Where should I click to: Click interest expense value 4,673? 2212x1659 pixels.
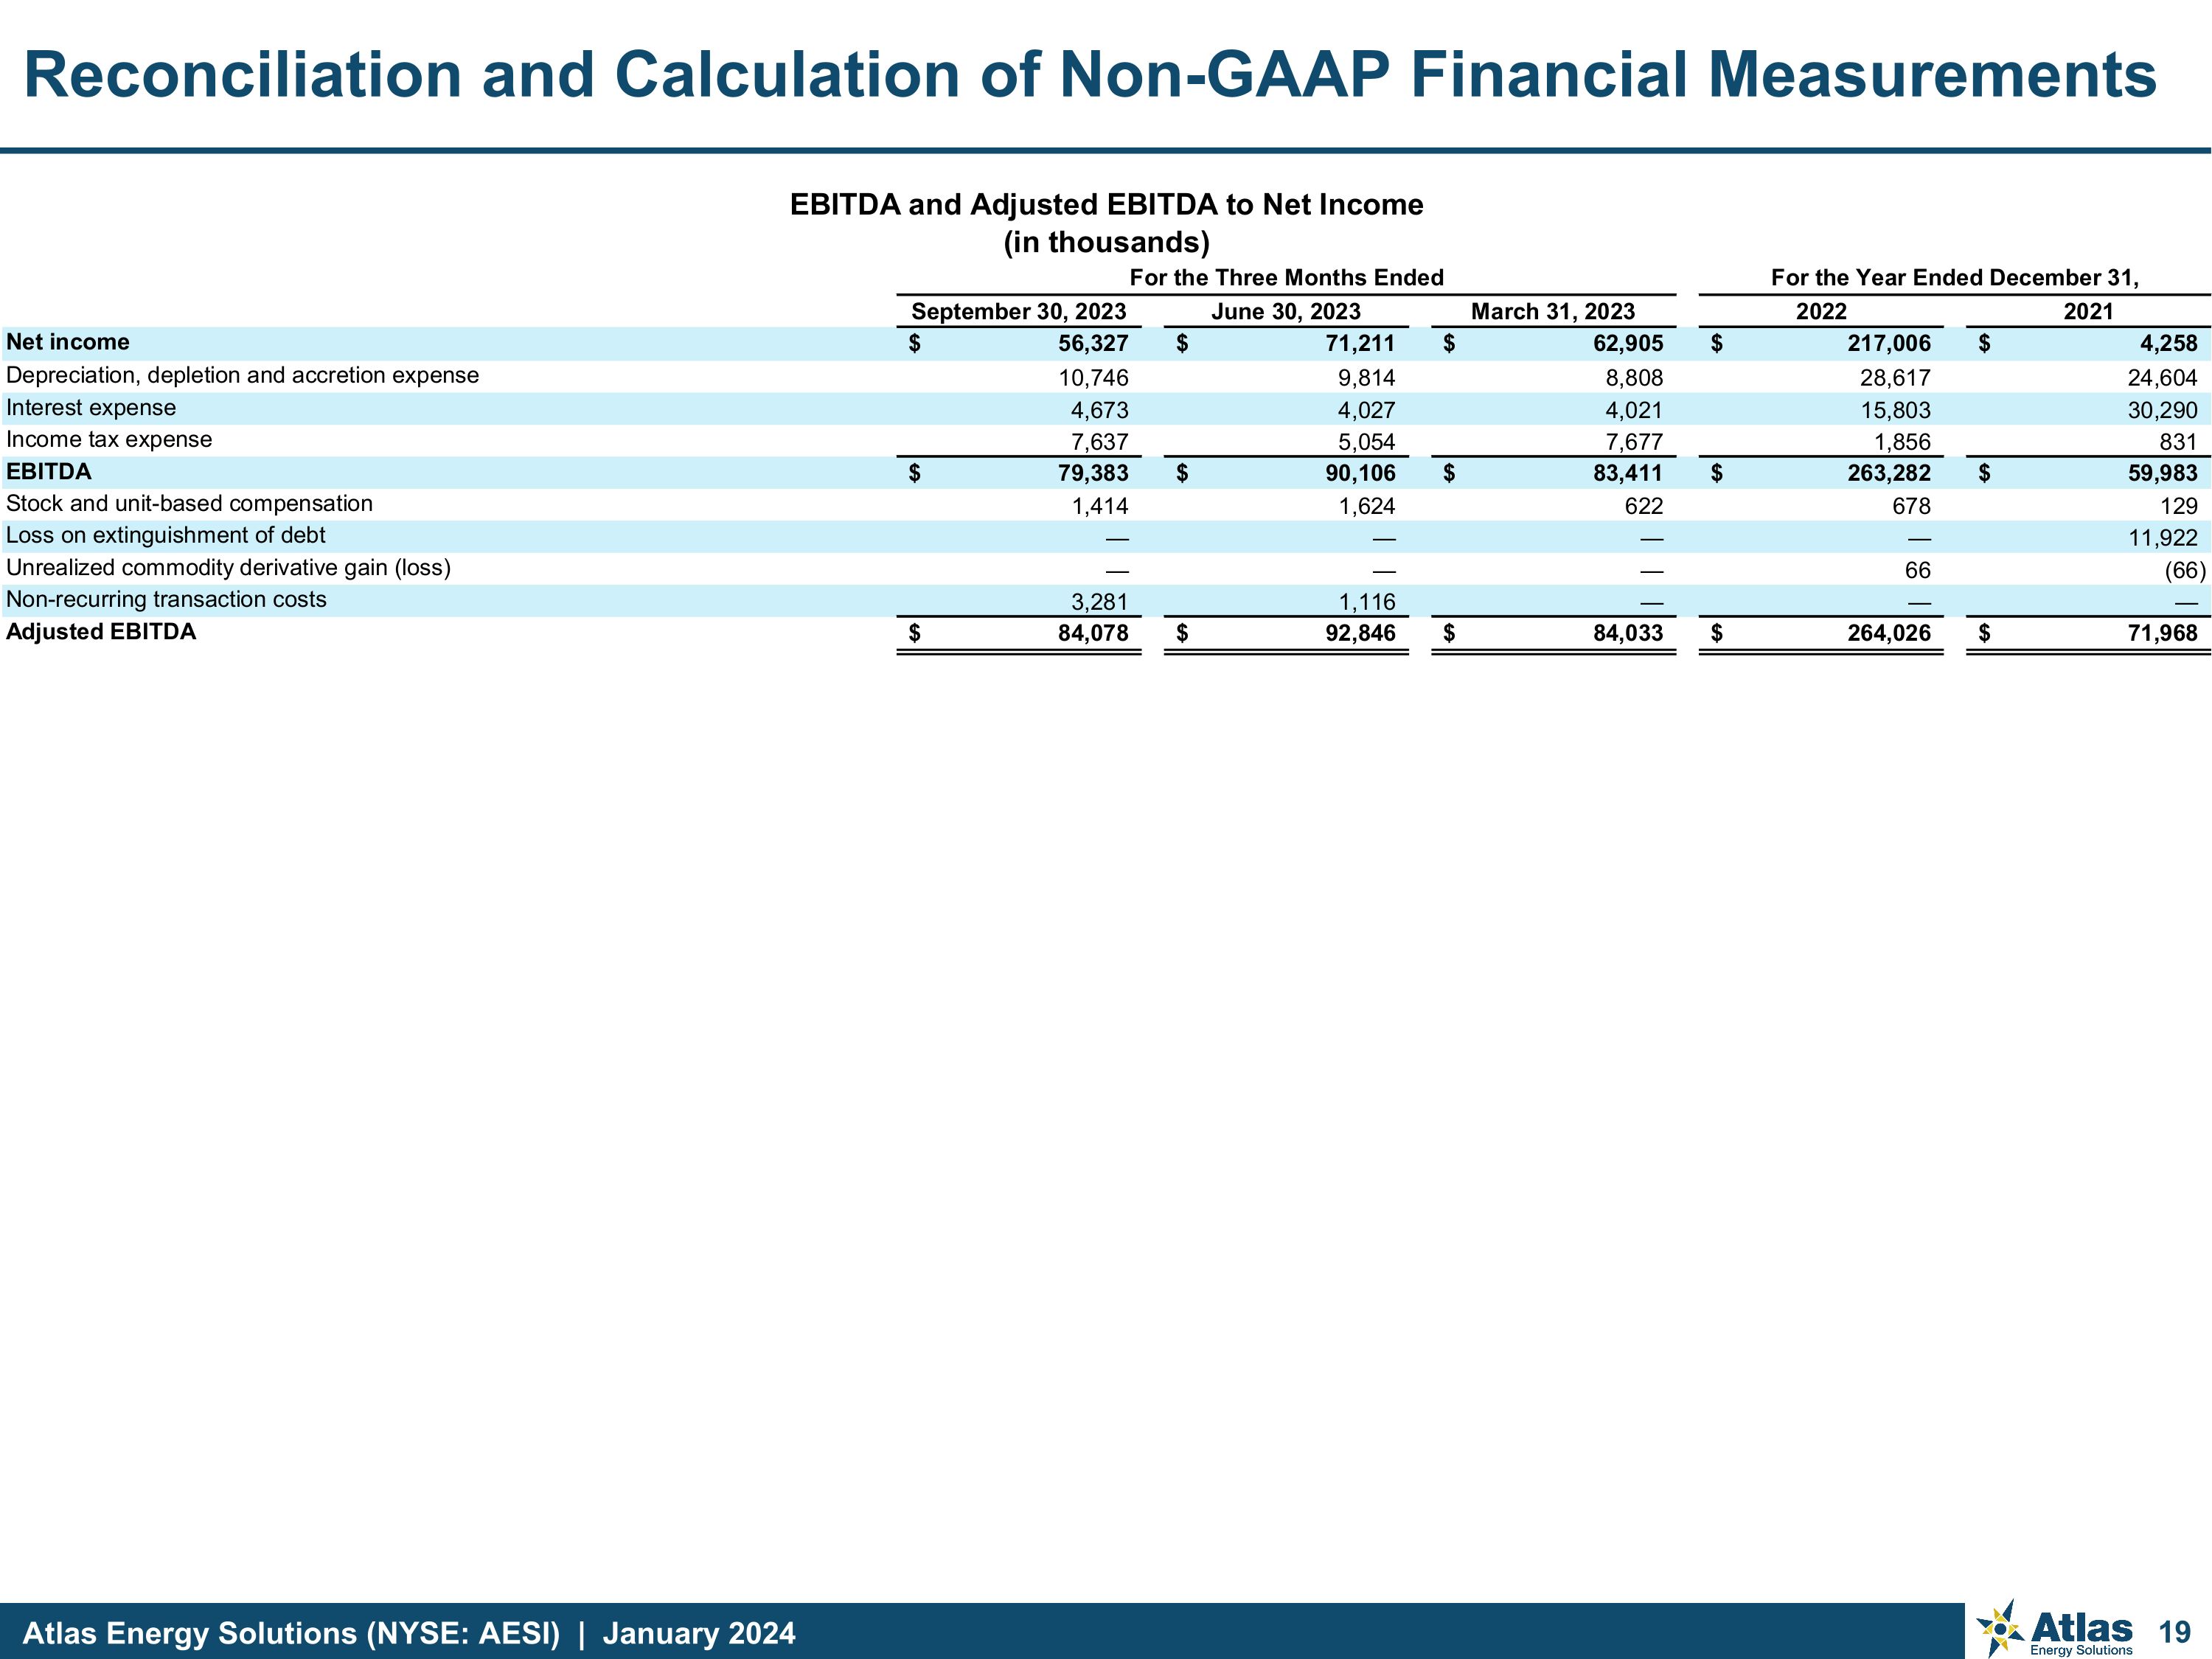tap(1099, 410)
